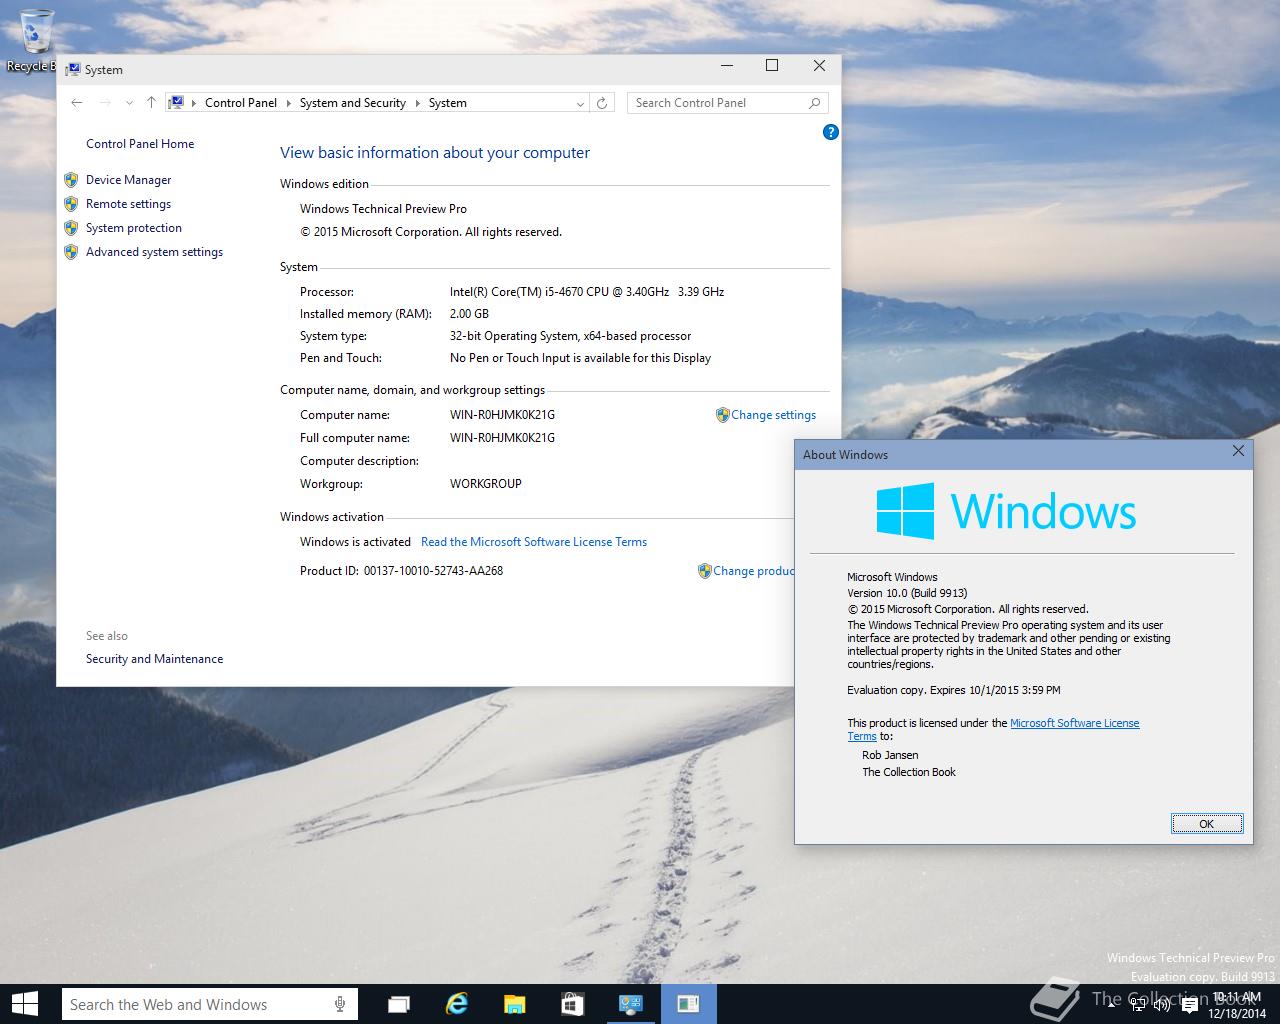The image size is (1280, 1024).
Task: Click the Search the Web and Windows box
Action: pos(210,1004)
